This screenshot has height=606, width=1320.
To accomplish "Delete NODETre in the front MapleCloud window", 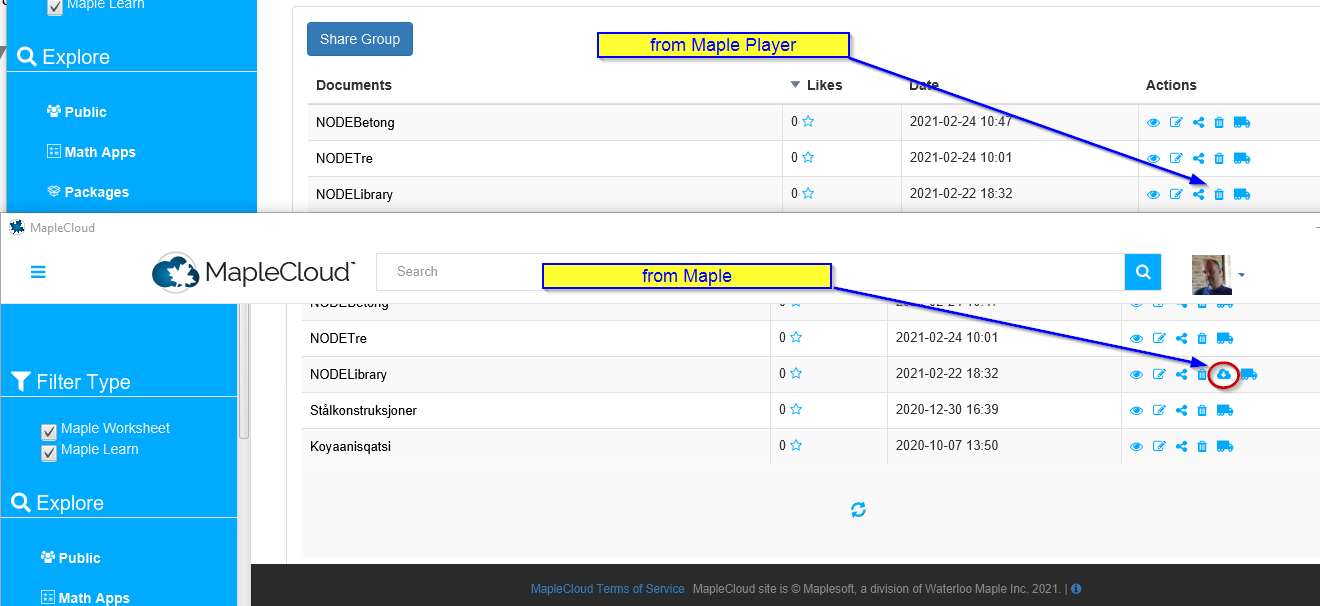I will [x=1202, y=338].
